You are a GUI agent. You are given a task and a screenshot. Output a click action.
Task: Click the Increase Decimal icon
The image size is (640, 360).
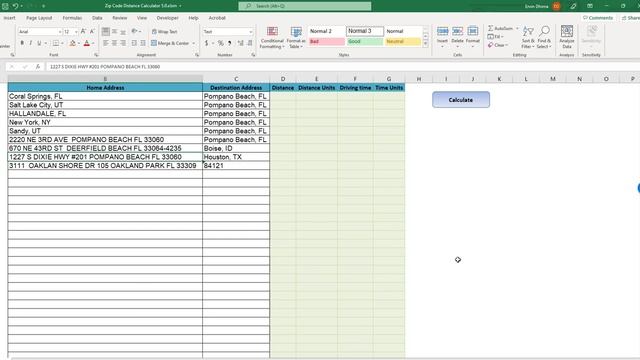[240, 43]
